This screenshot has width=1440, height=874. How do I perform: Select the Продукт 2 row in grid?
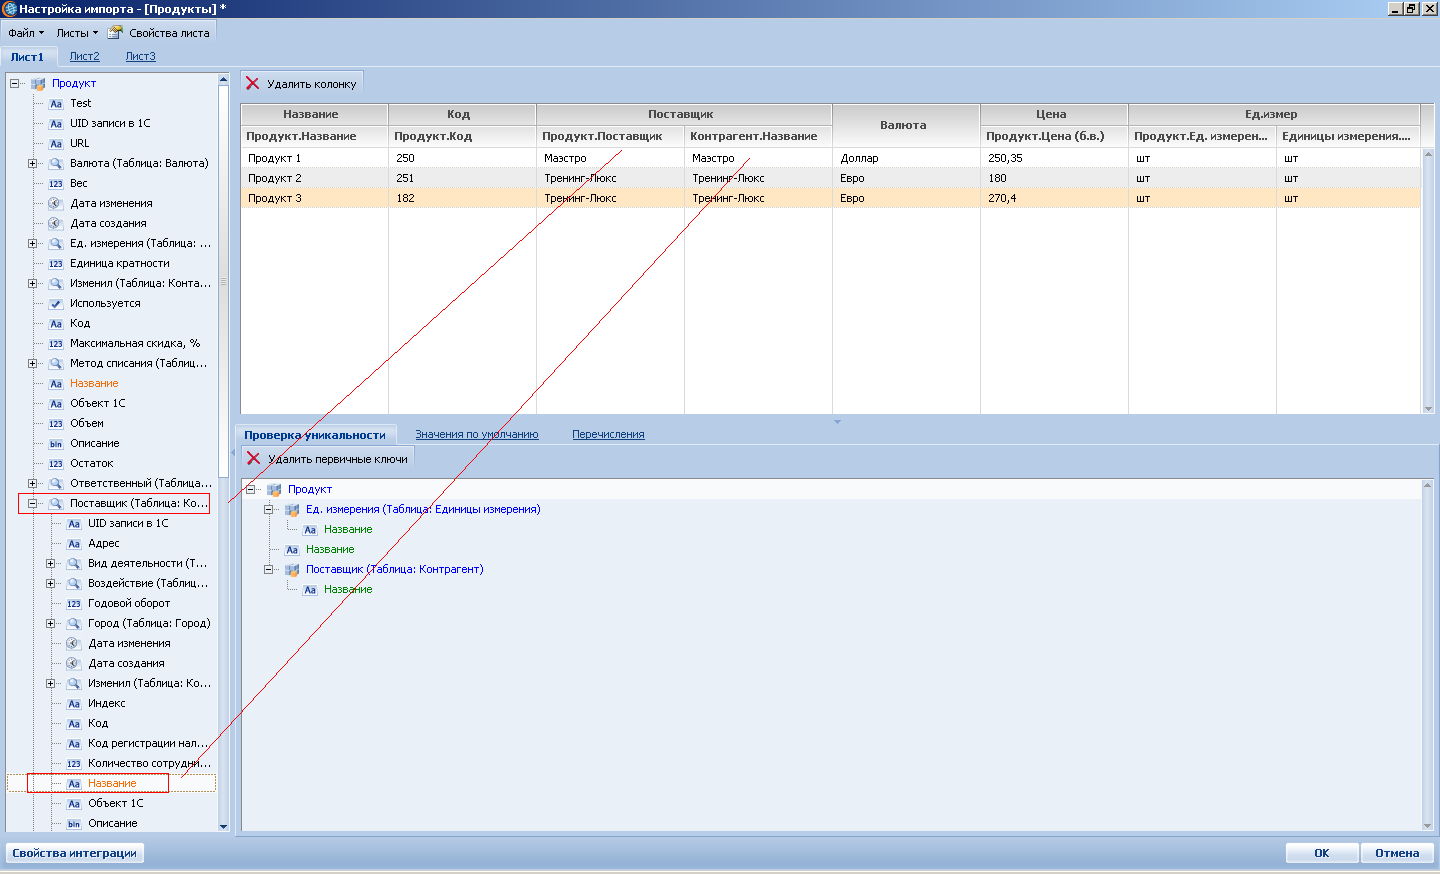830,178
